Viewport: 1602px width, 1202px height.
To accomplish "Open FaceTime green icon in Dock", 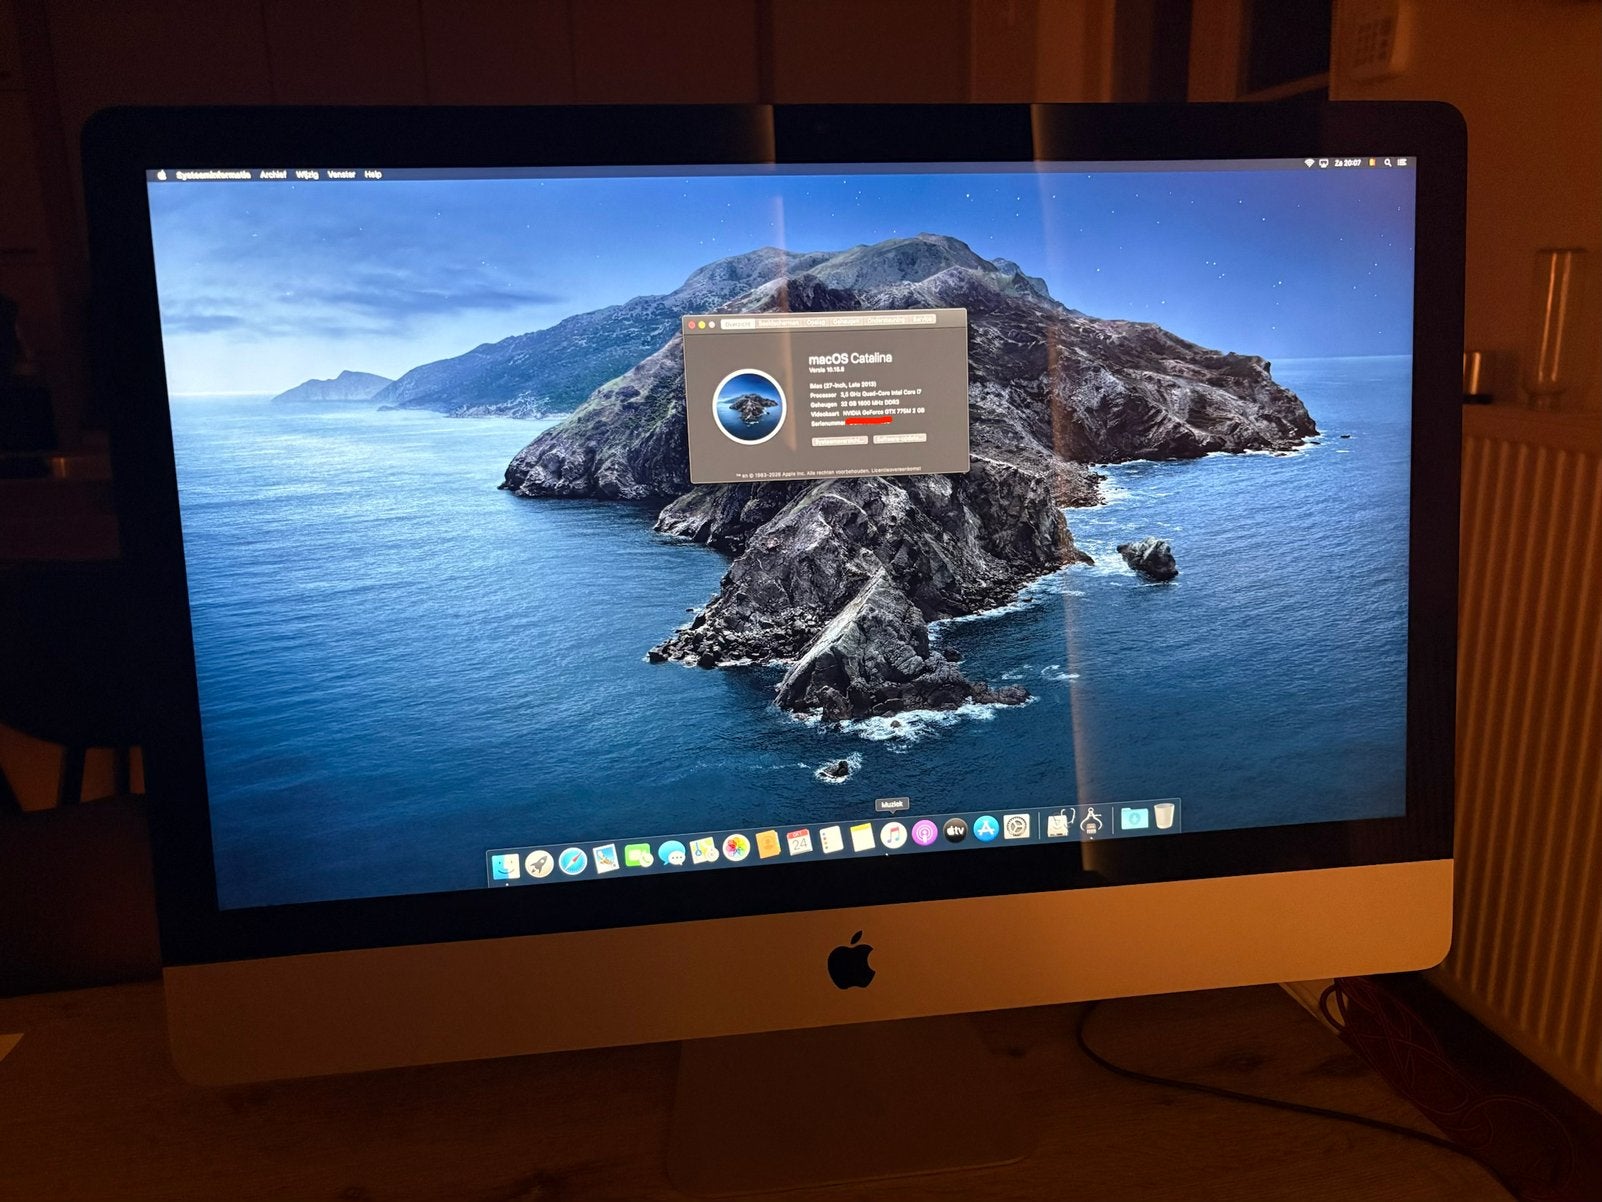I will [638, 855].
